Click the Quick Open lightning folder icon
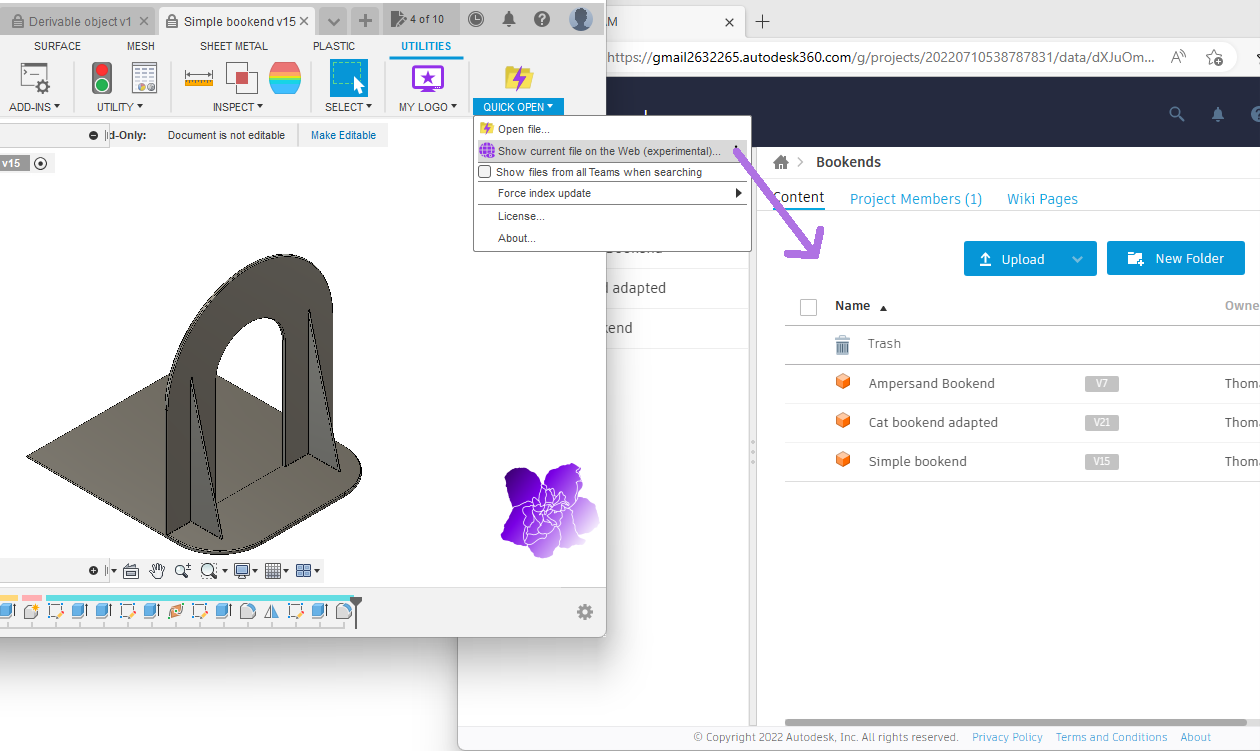 click(518, 78)
